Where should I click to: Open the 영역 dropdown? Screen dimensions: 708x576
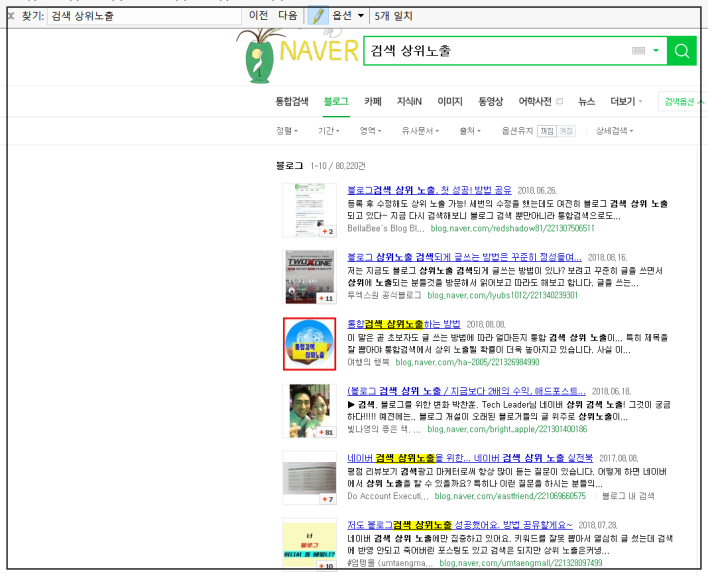[370, 131]
